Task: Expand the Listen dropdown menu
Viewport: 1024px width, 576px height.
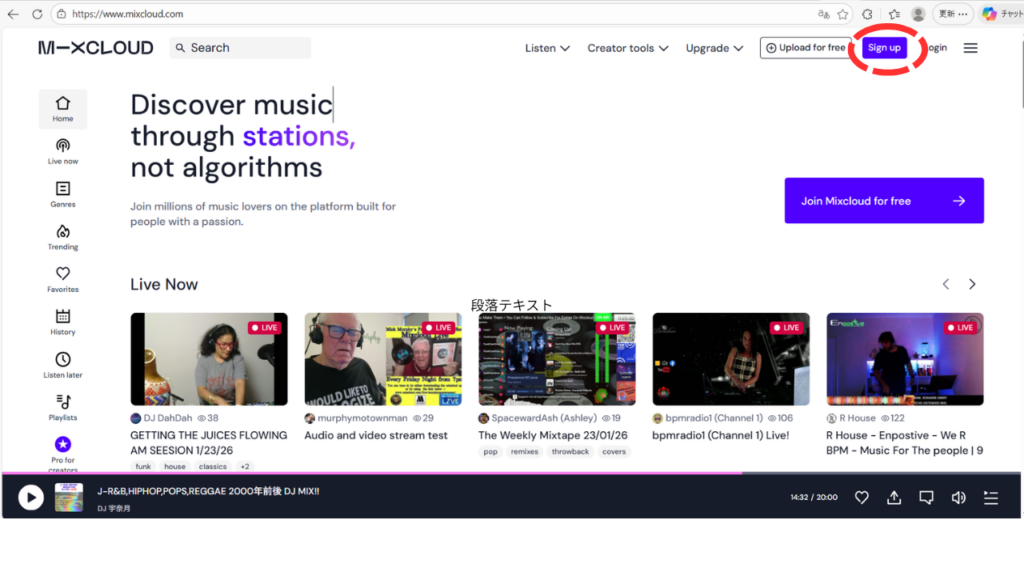Action: 547,48
